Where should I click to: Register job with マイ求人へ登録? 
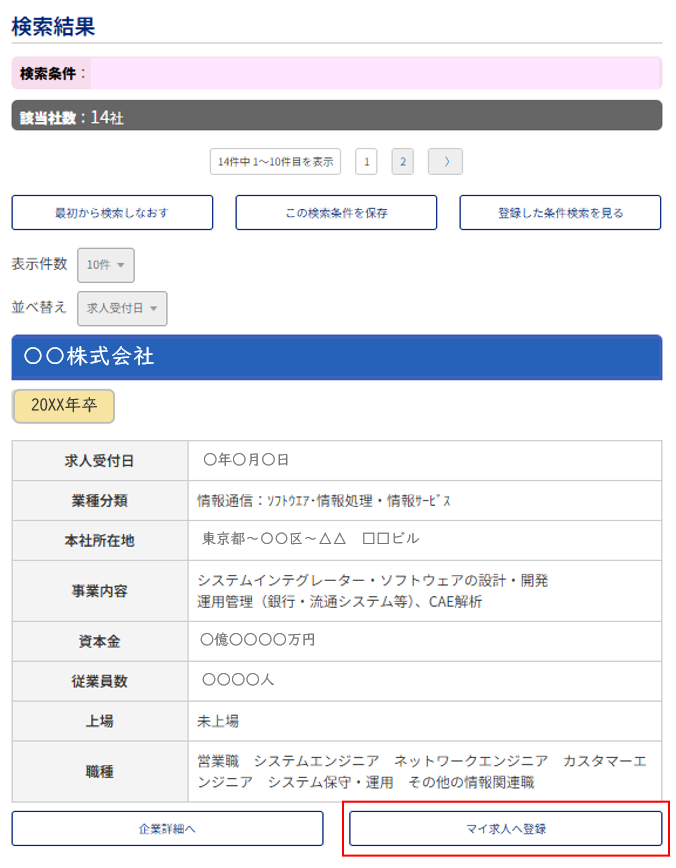coord(505,829)
